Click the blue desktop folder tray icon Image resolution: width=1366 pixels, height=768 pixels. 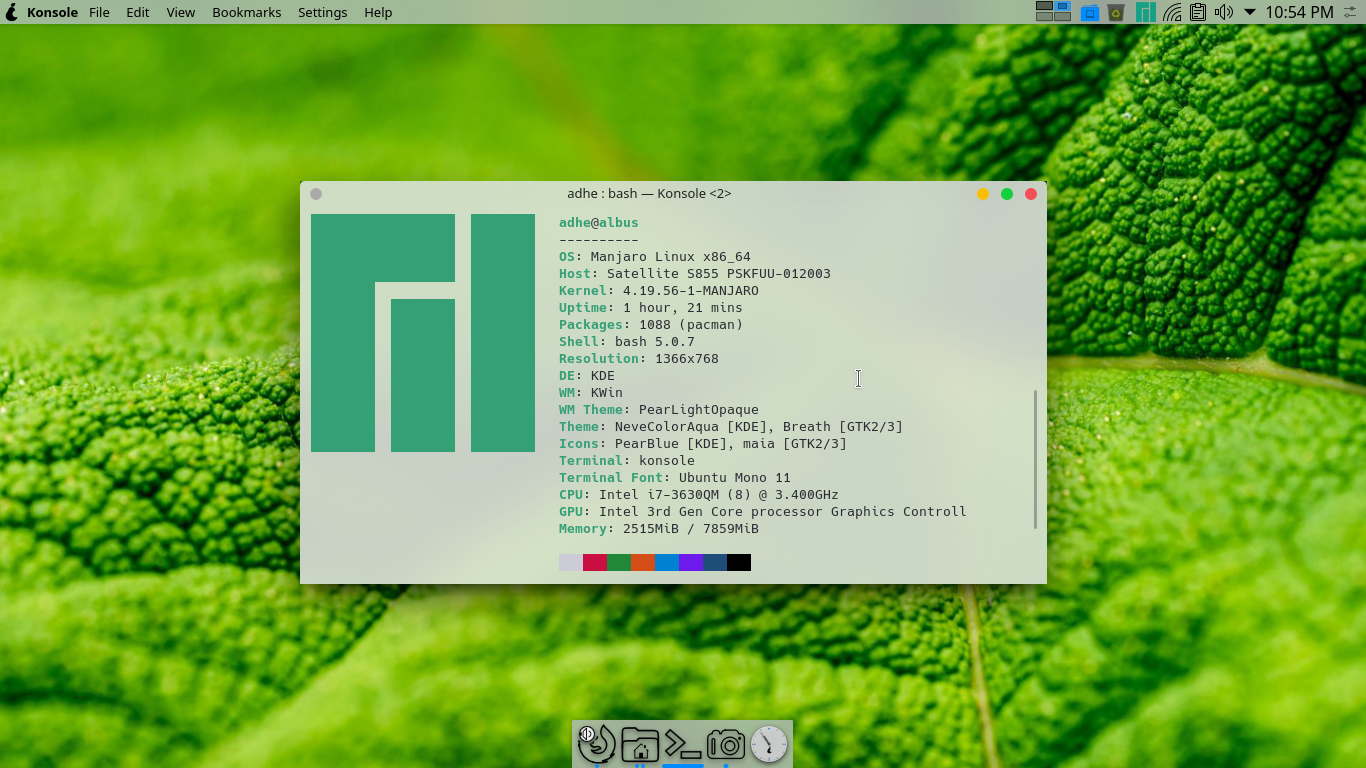pyautogui.click(x=1090, y=12)
